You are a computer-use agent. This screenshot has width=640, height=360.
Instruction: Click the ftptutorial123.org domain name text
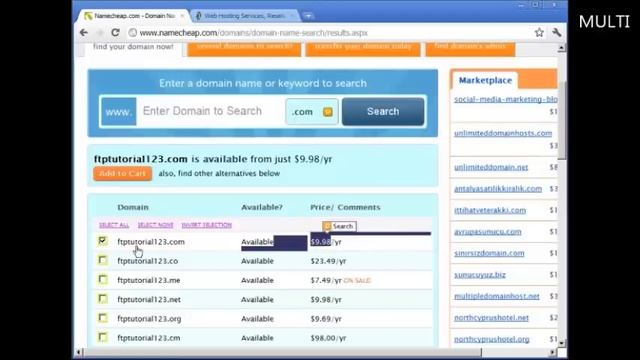coord(149,319)
